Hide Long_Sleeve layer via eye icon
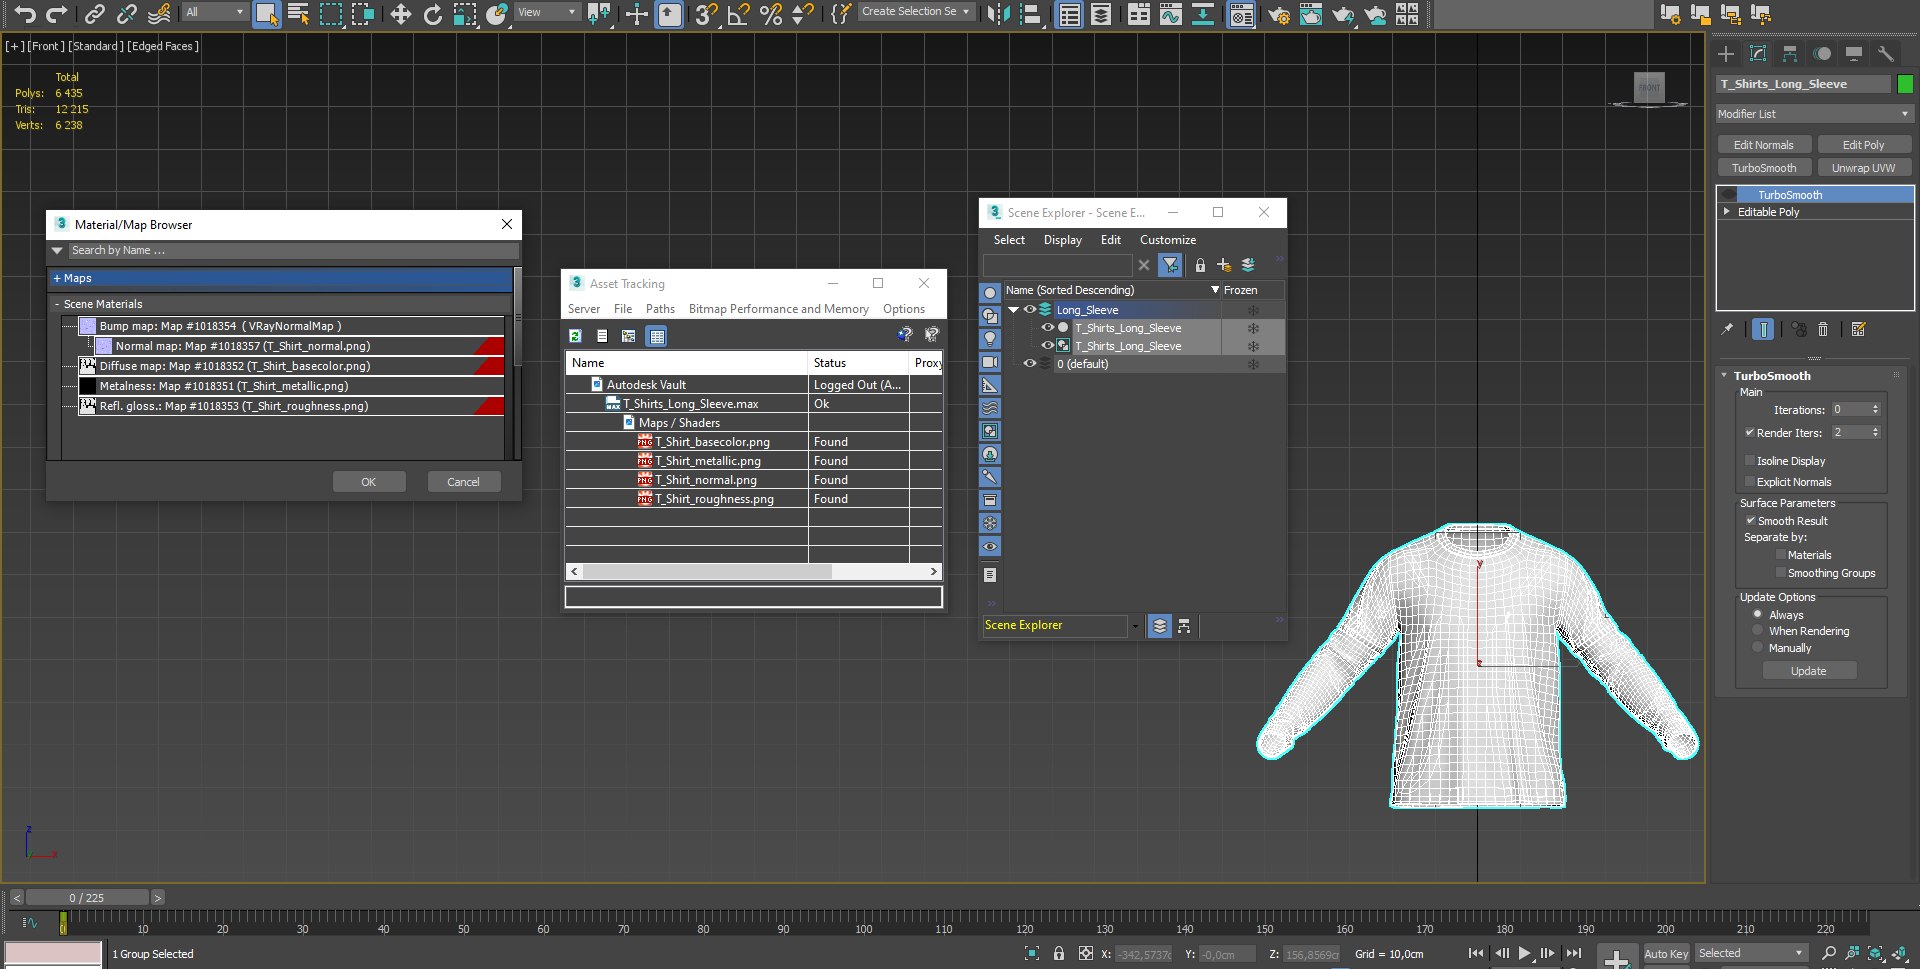Screen dimensions: 1920x969 tap(1030, 310)
